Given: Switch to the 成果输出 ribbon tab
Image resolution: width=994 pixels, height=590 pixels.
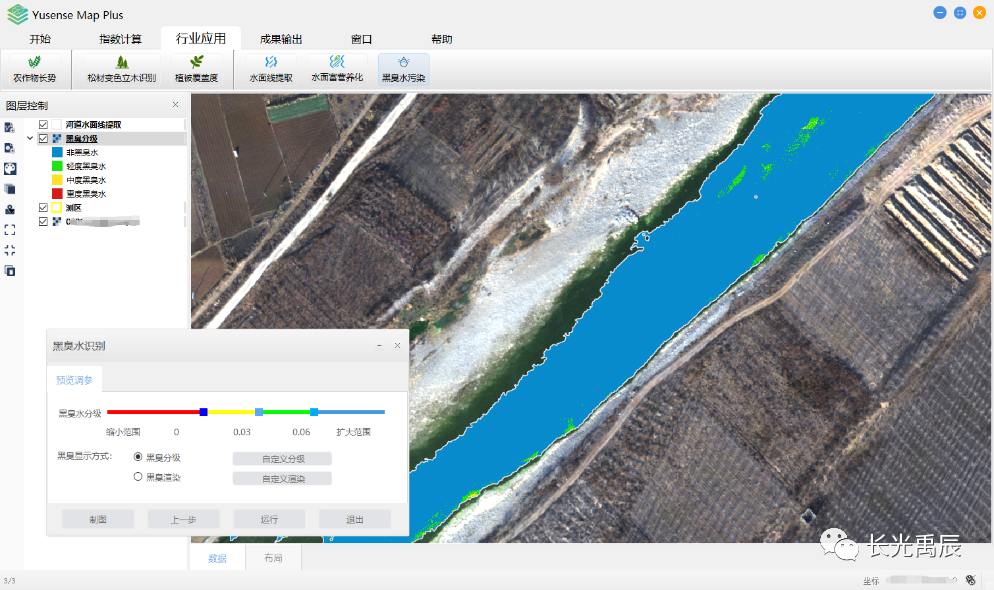Looking at the screenshot, I should tap(281, 39).
